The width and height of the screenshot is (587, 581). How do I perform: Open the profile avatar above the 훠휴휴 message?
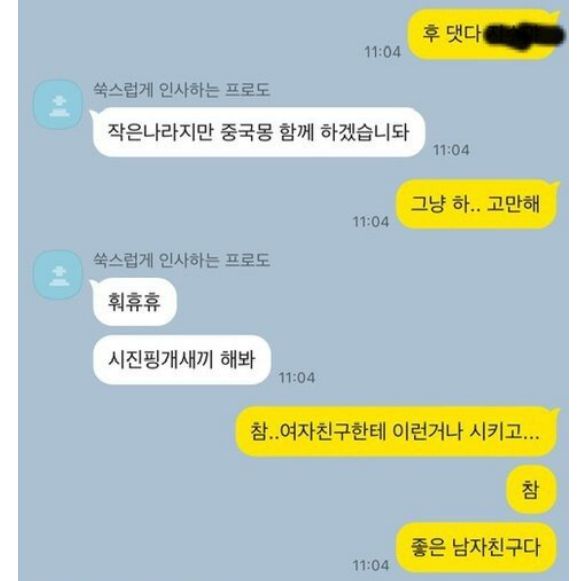58,275
